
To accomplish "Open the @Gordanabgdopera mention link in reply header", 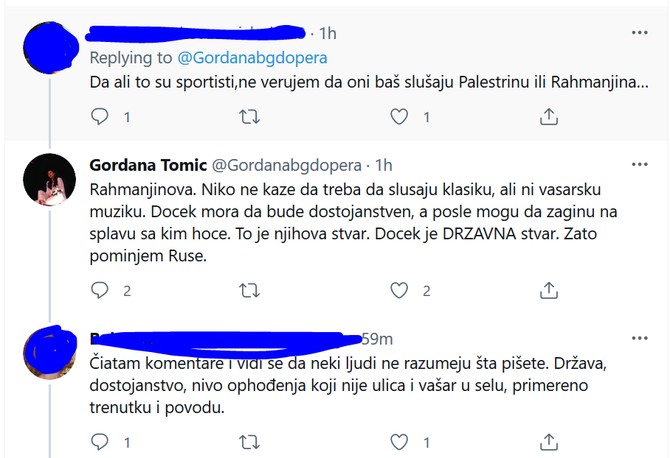I will click(252, 58).
